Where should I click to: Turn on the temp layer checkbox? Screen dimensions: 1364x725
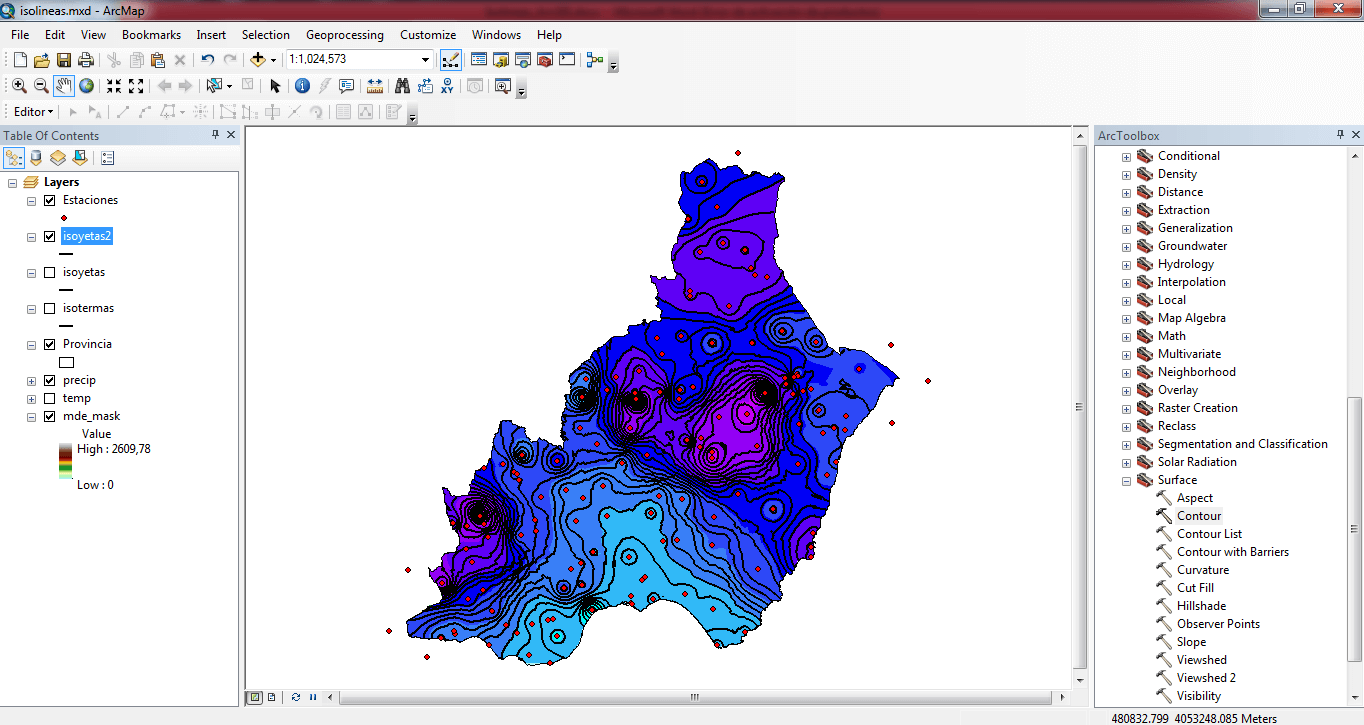point(49,398)
